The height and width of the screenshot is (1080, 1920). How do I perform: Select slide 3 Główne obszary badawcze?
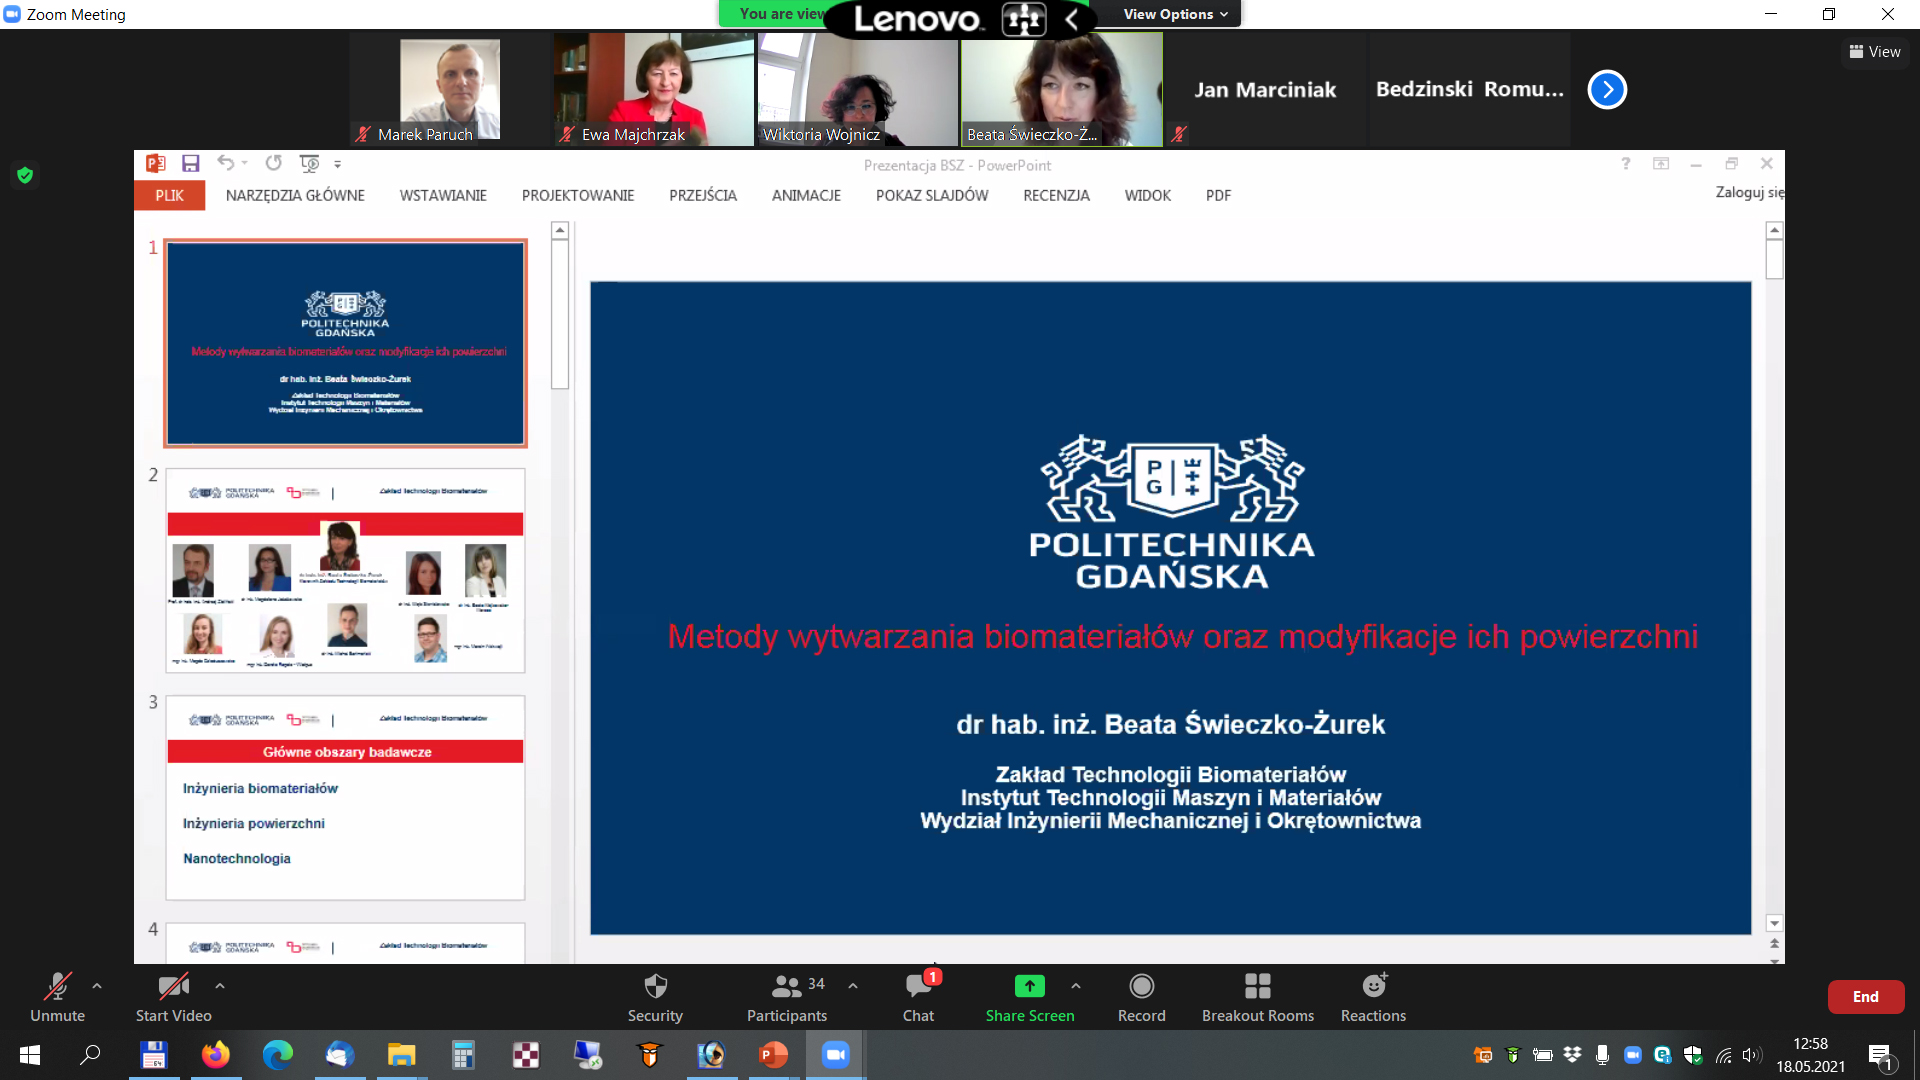[345, 797]
